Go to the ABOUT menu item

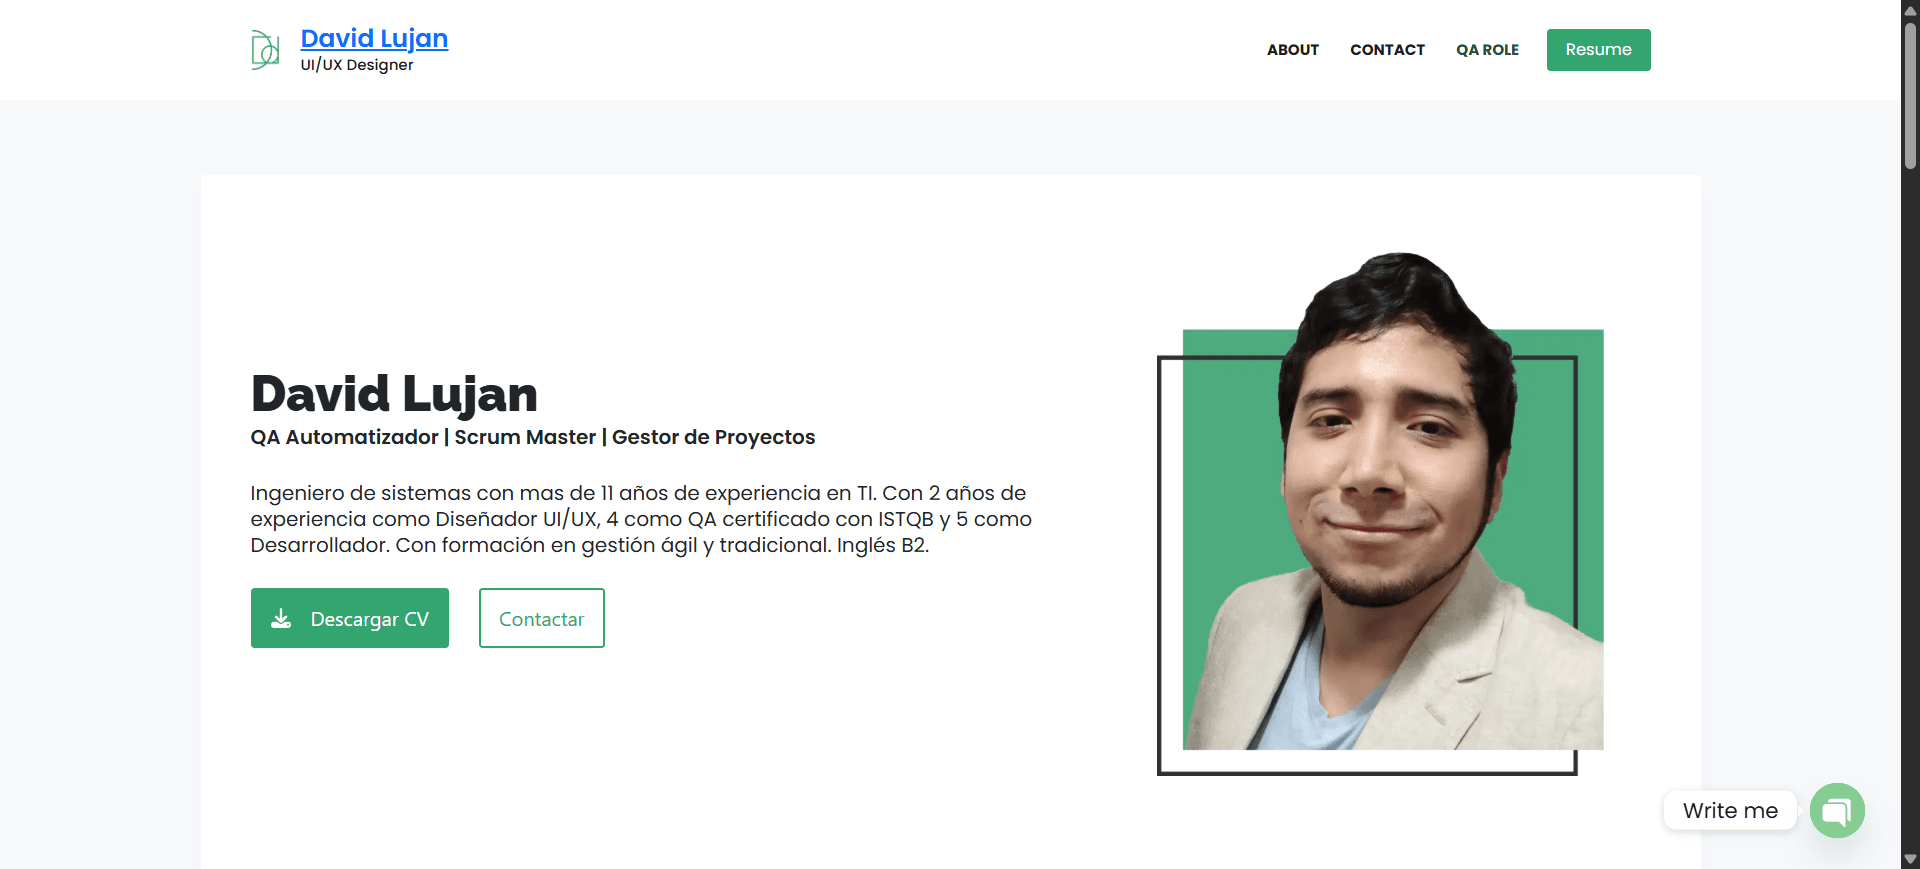coord(1293,50)
